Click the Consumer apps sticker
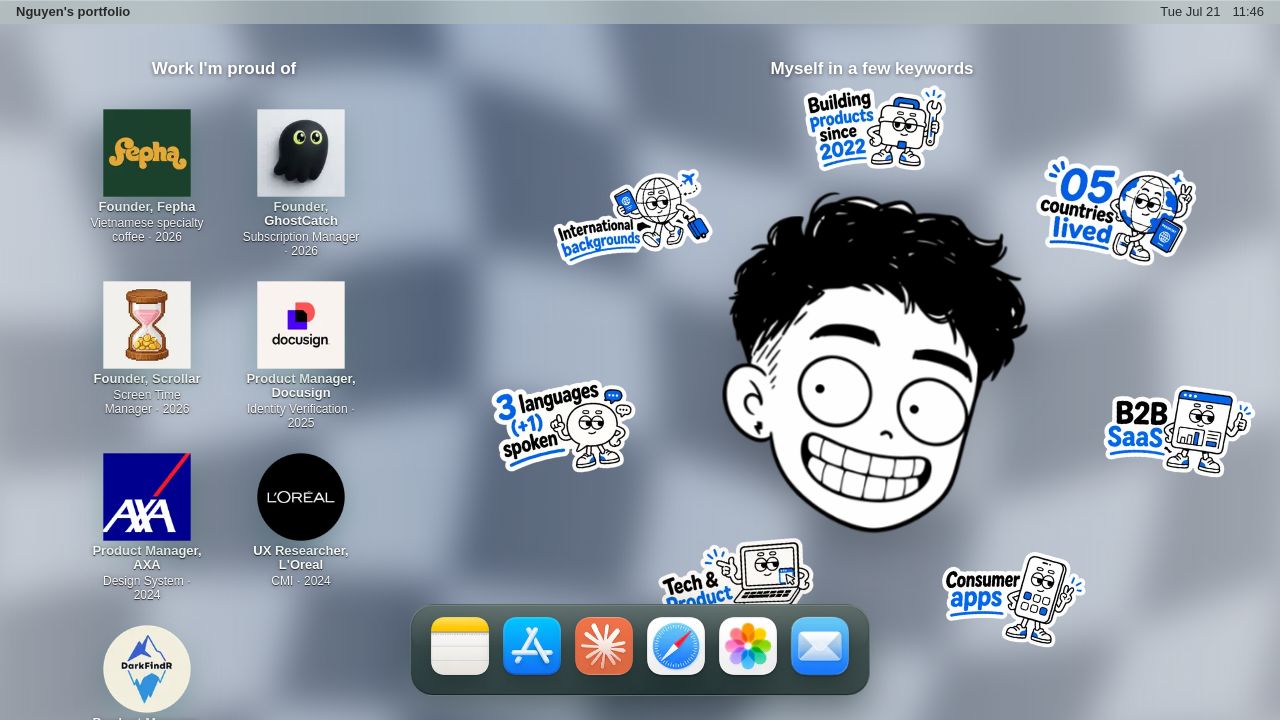The height and width of the screenshot is (720, 1280). click(x=1013, y=599)
